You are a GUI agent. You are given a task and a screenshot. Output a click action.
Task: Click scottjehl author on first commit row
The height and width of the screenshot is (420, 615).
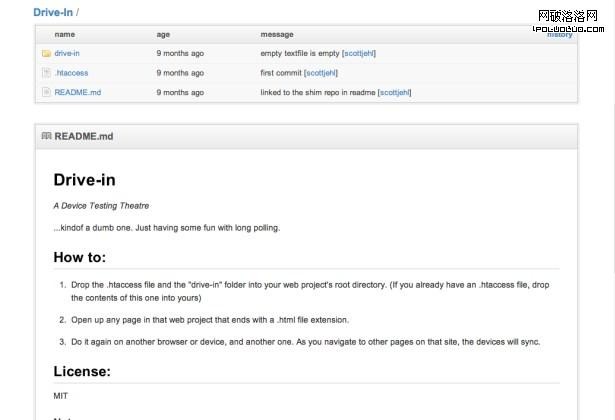click(321, 72)
